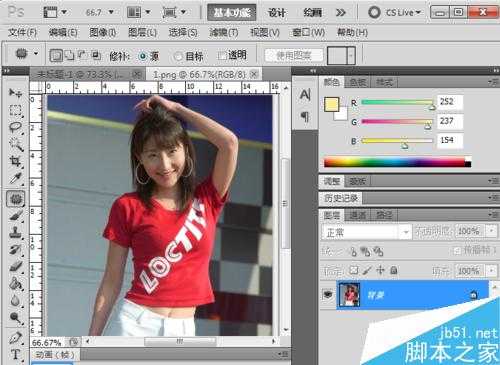Hide the Background layer with eye icon
Viewport: 500px width, 365px height.
(x=328, y=294)
